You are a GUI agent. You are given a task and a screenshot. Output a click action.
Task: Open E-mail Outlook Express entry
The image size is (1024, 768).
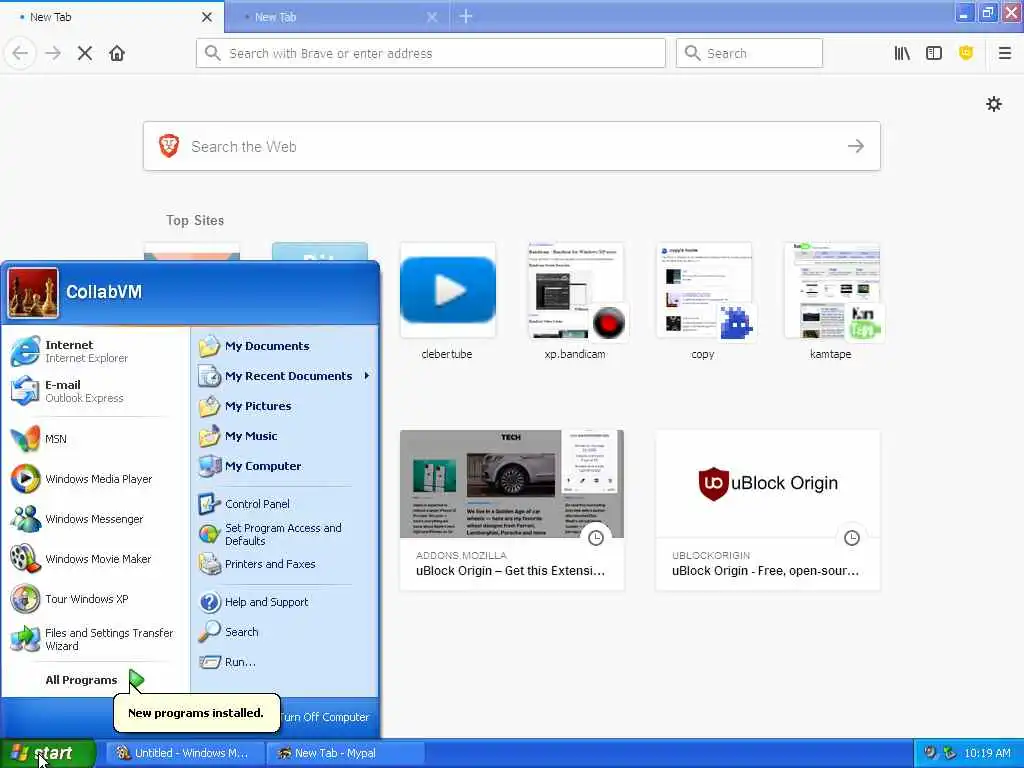pyautogui.click(x=95, y=391)
